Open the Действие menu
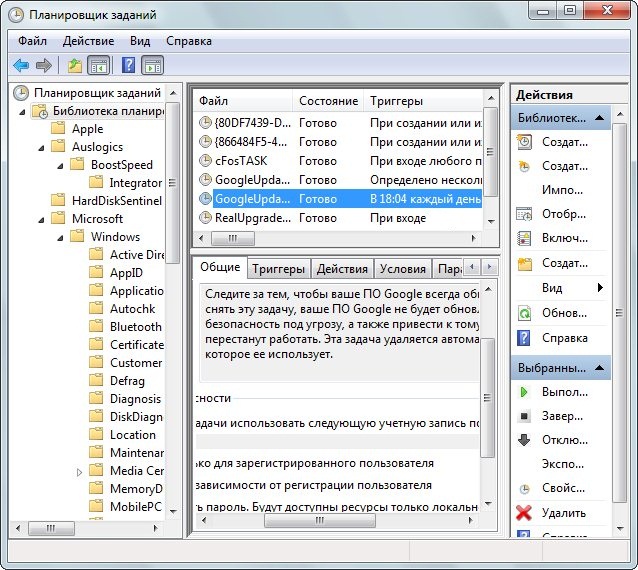 [x=88, y=41]
